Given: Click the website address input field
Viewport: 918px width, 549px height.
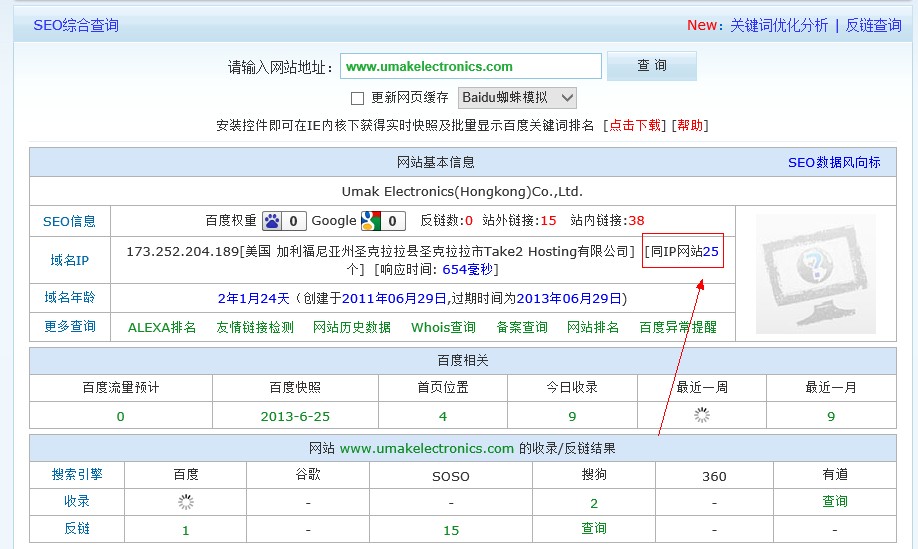Looking at the screenshot, I should 470,67.
